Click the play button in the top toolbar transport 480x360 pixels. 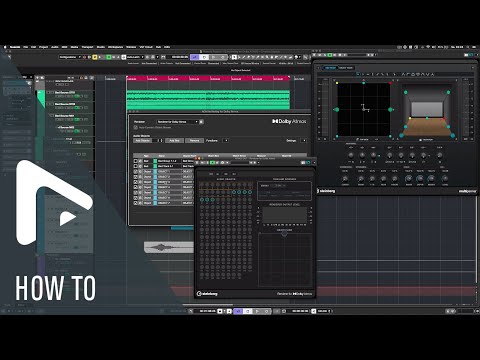[213, 57]
